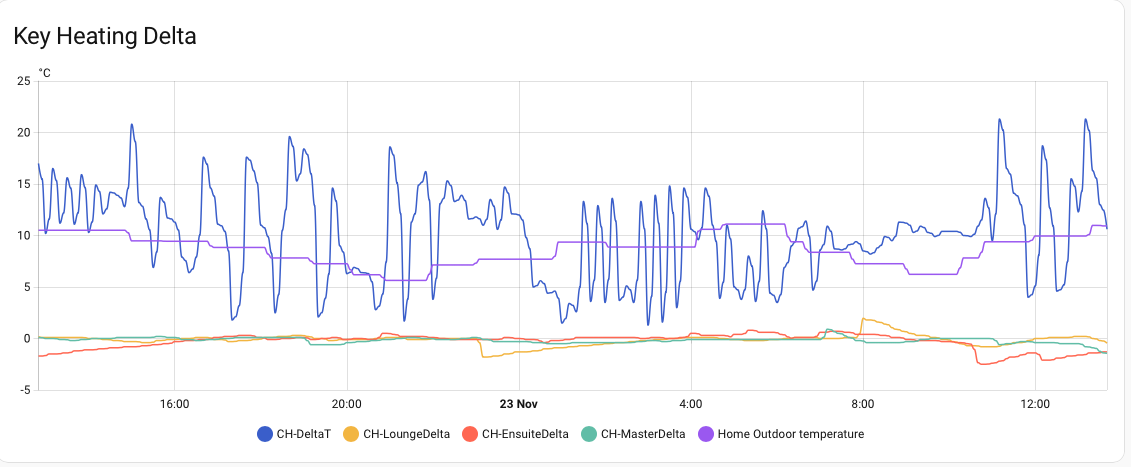This screenshot has height=467, width=1131.
Task: Click the teal CH-MasterDelta legend dot
Action: 589,434
